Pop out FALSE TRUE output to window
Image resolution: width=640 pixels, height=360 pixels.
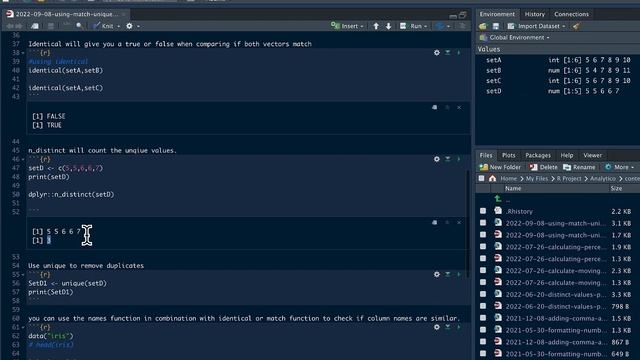[435, 107]
